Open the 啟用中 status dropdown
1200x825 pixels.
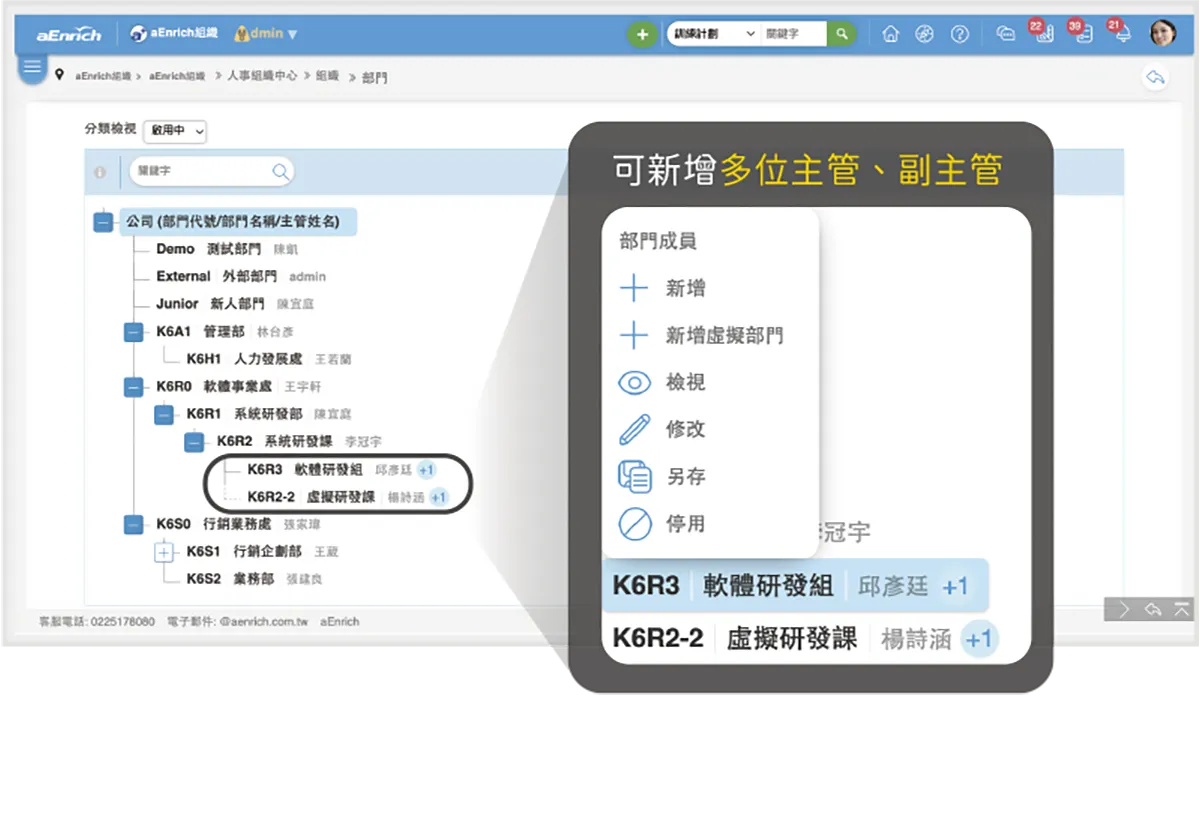174,131
